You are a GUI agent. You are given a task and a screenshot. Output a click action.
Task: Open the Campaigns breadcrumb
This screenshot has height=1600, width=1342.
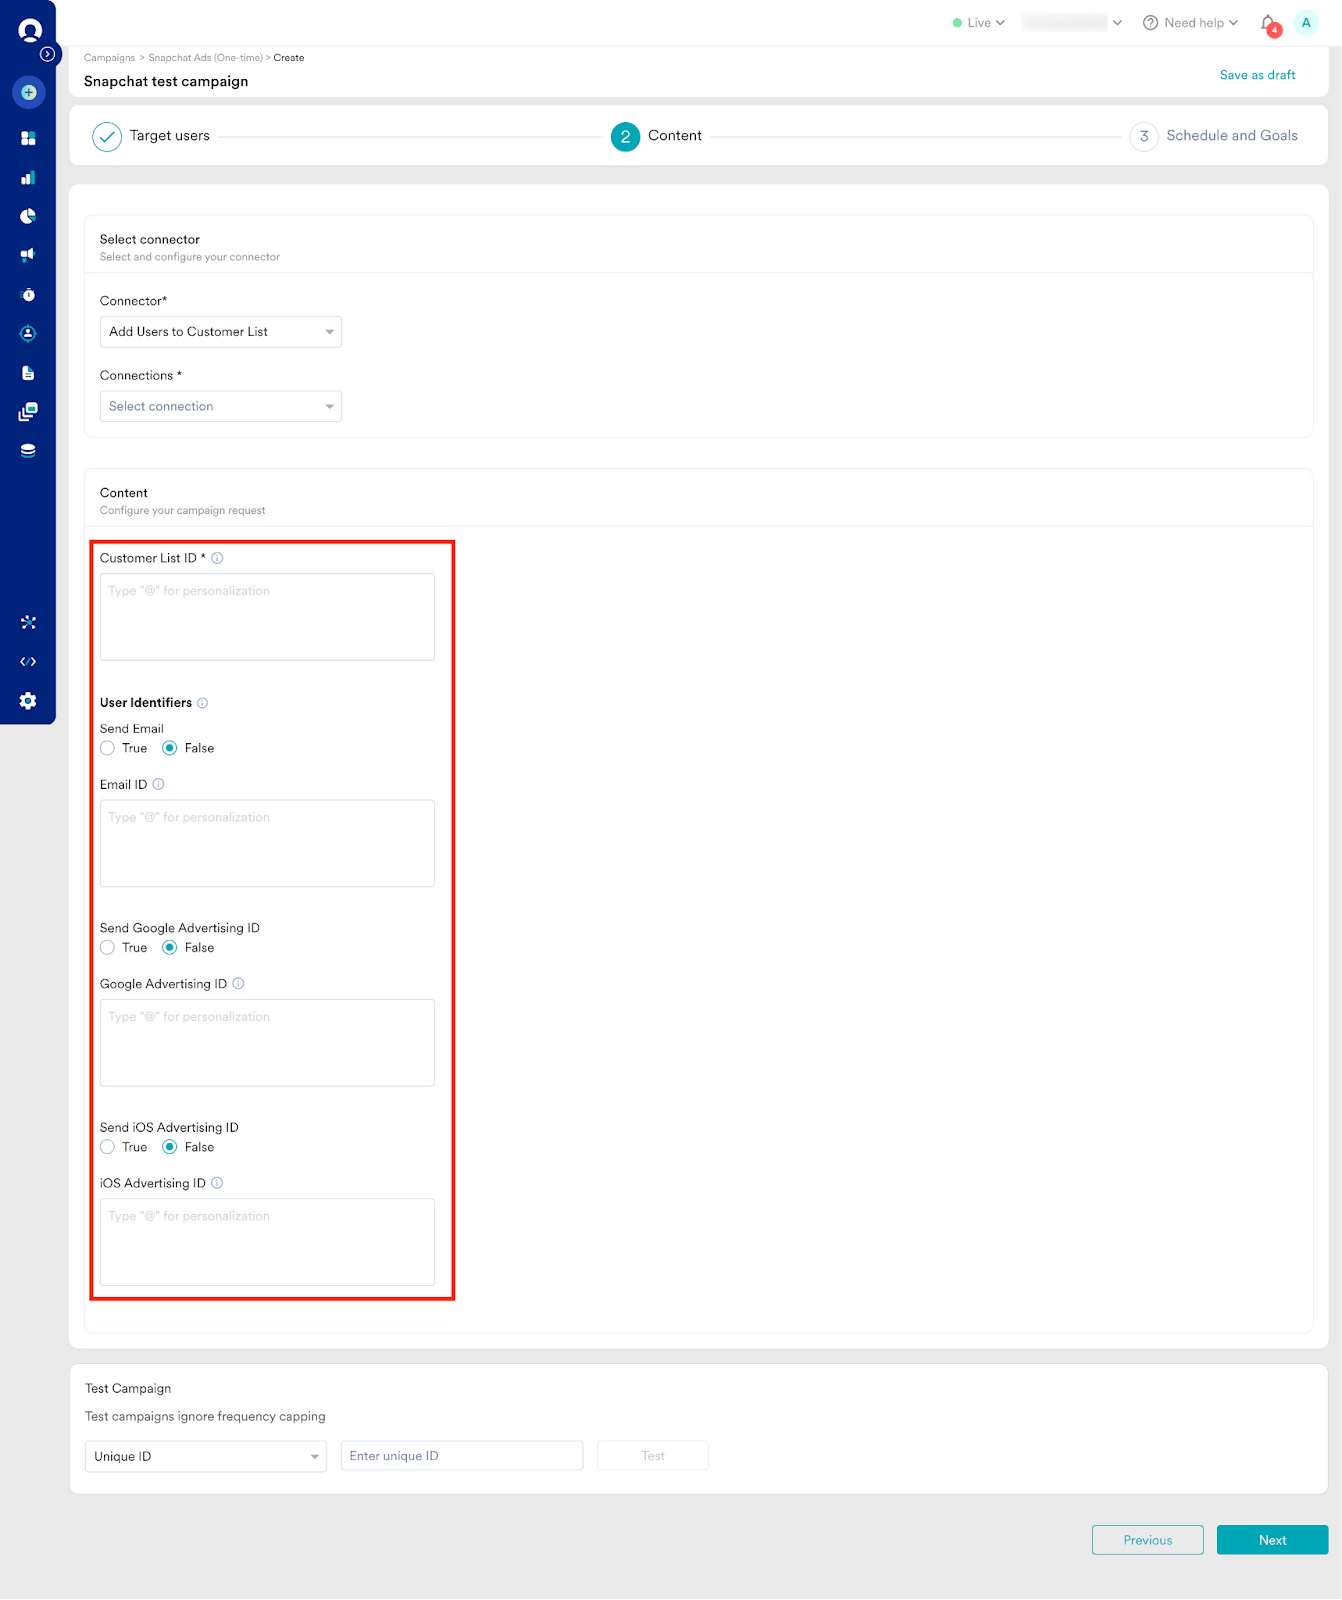pyautogui.click(x=109, y=58)
